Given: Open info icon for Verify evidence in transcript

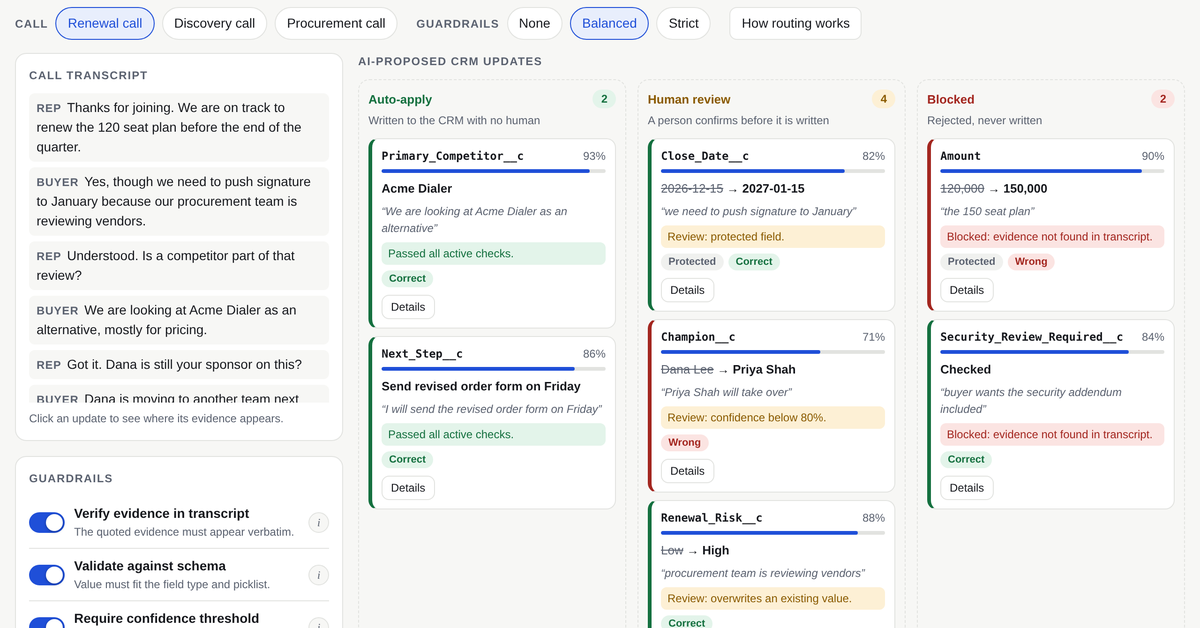Looking at the screenshot, I should 318,522.
